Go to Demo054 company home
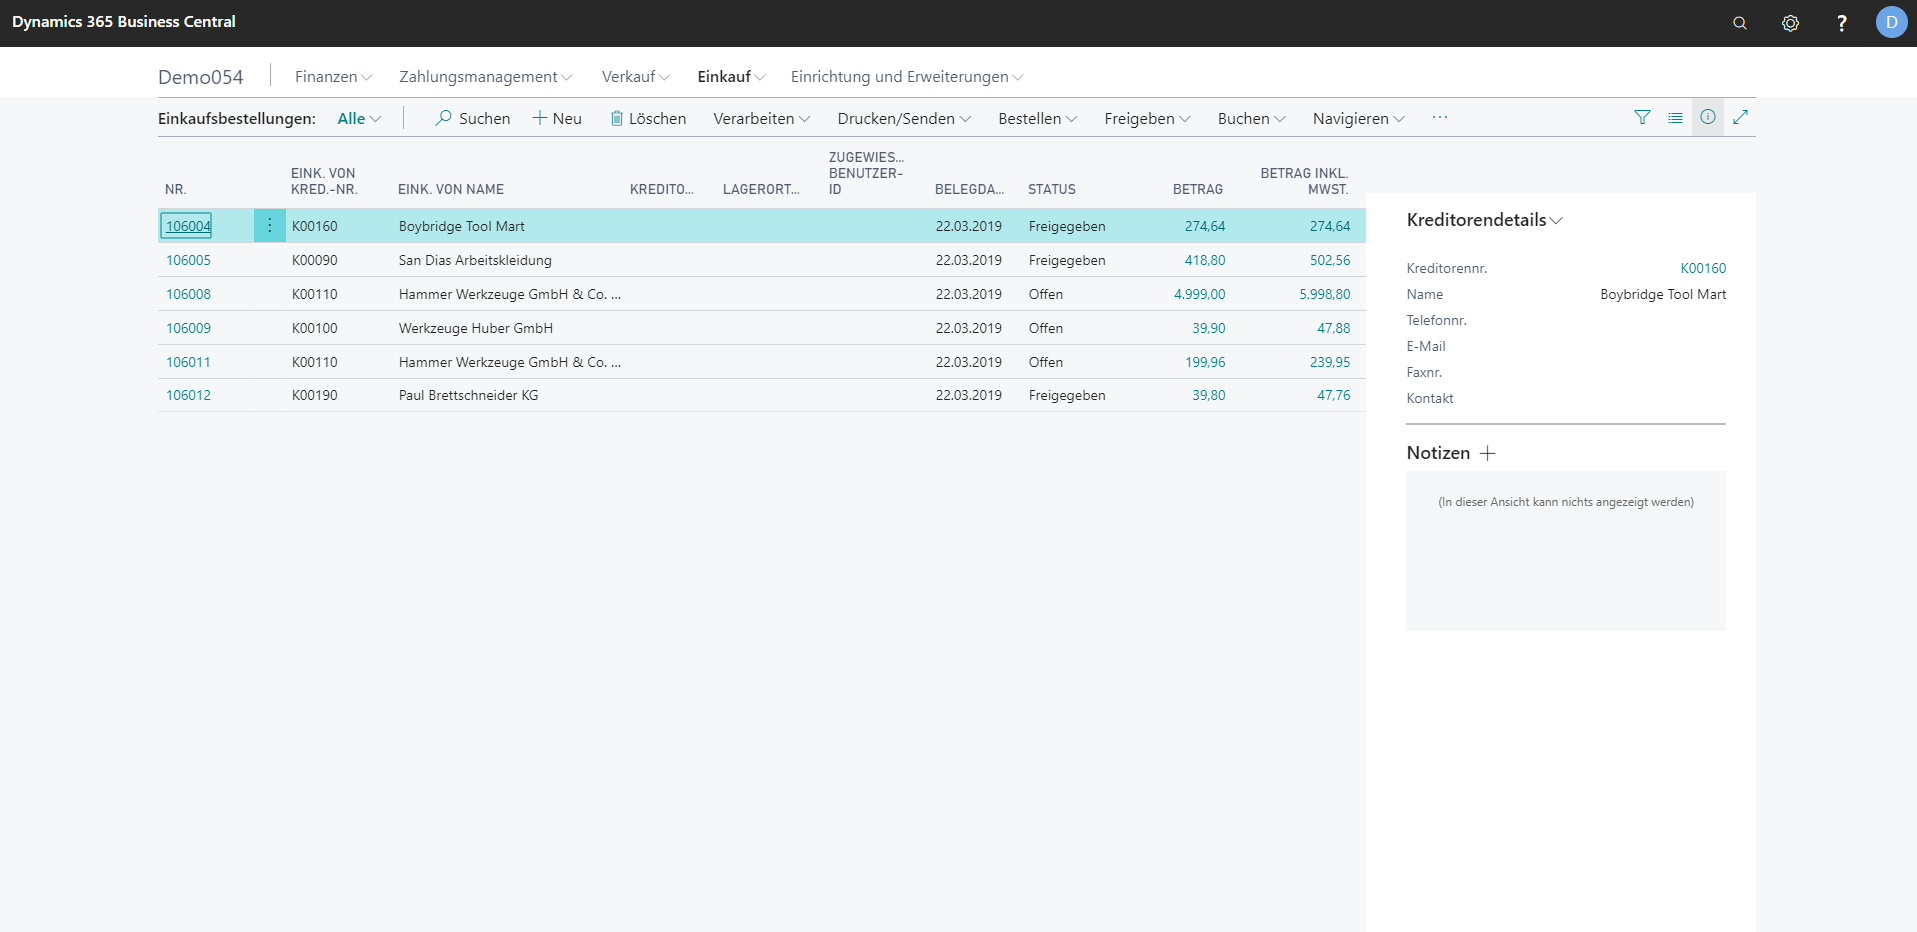Image resolution: width=1917 pixels, height=932 pixels. pyautogui.click(x=201, y=77)
